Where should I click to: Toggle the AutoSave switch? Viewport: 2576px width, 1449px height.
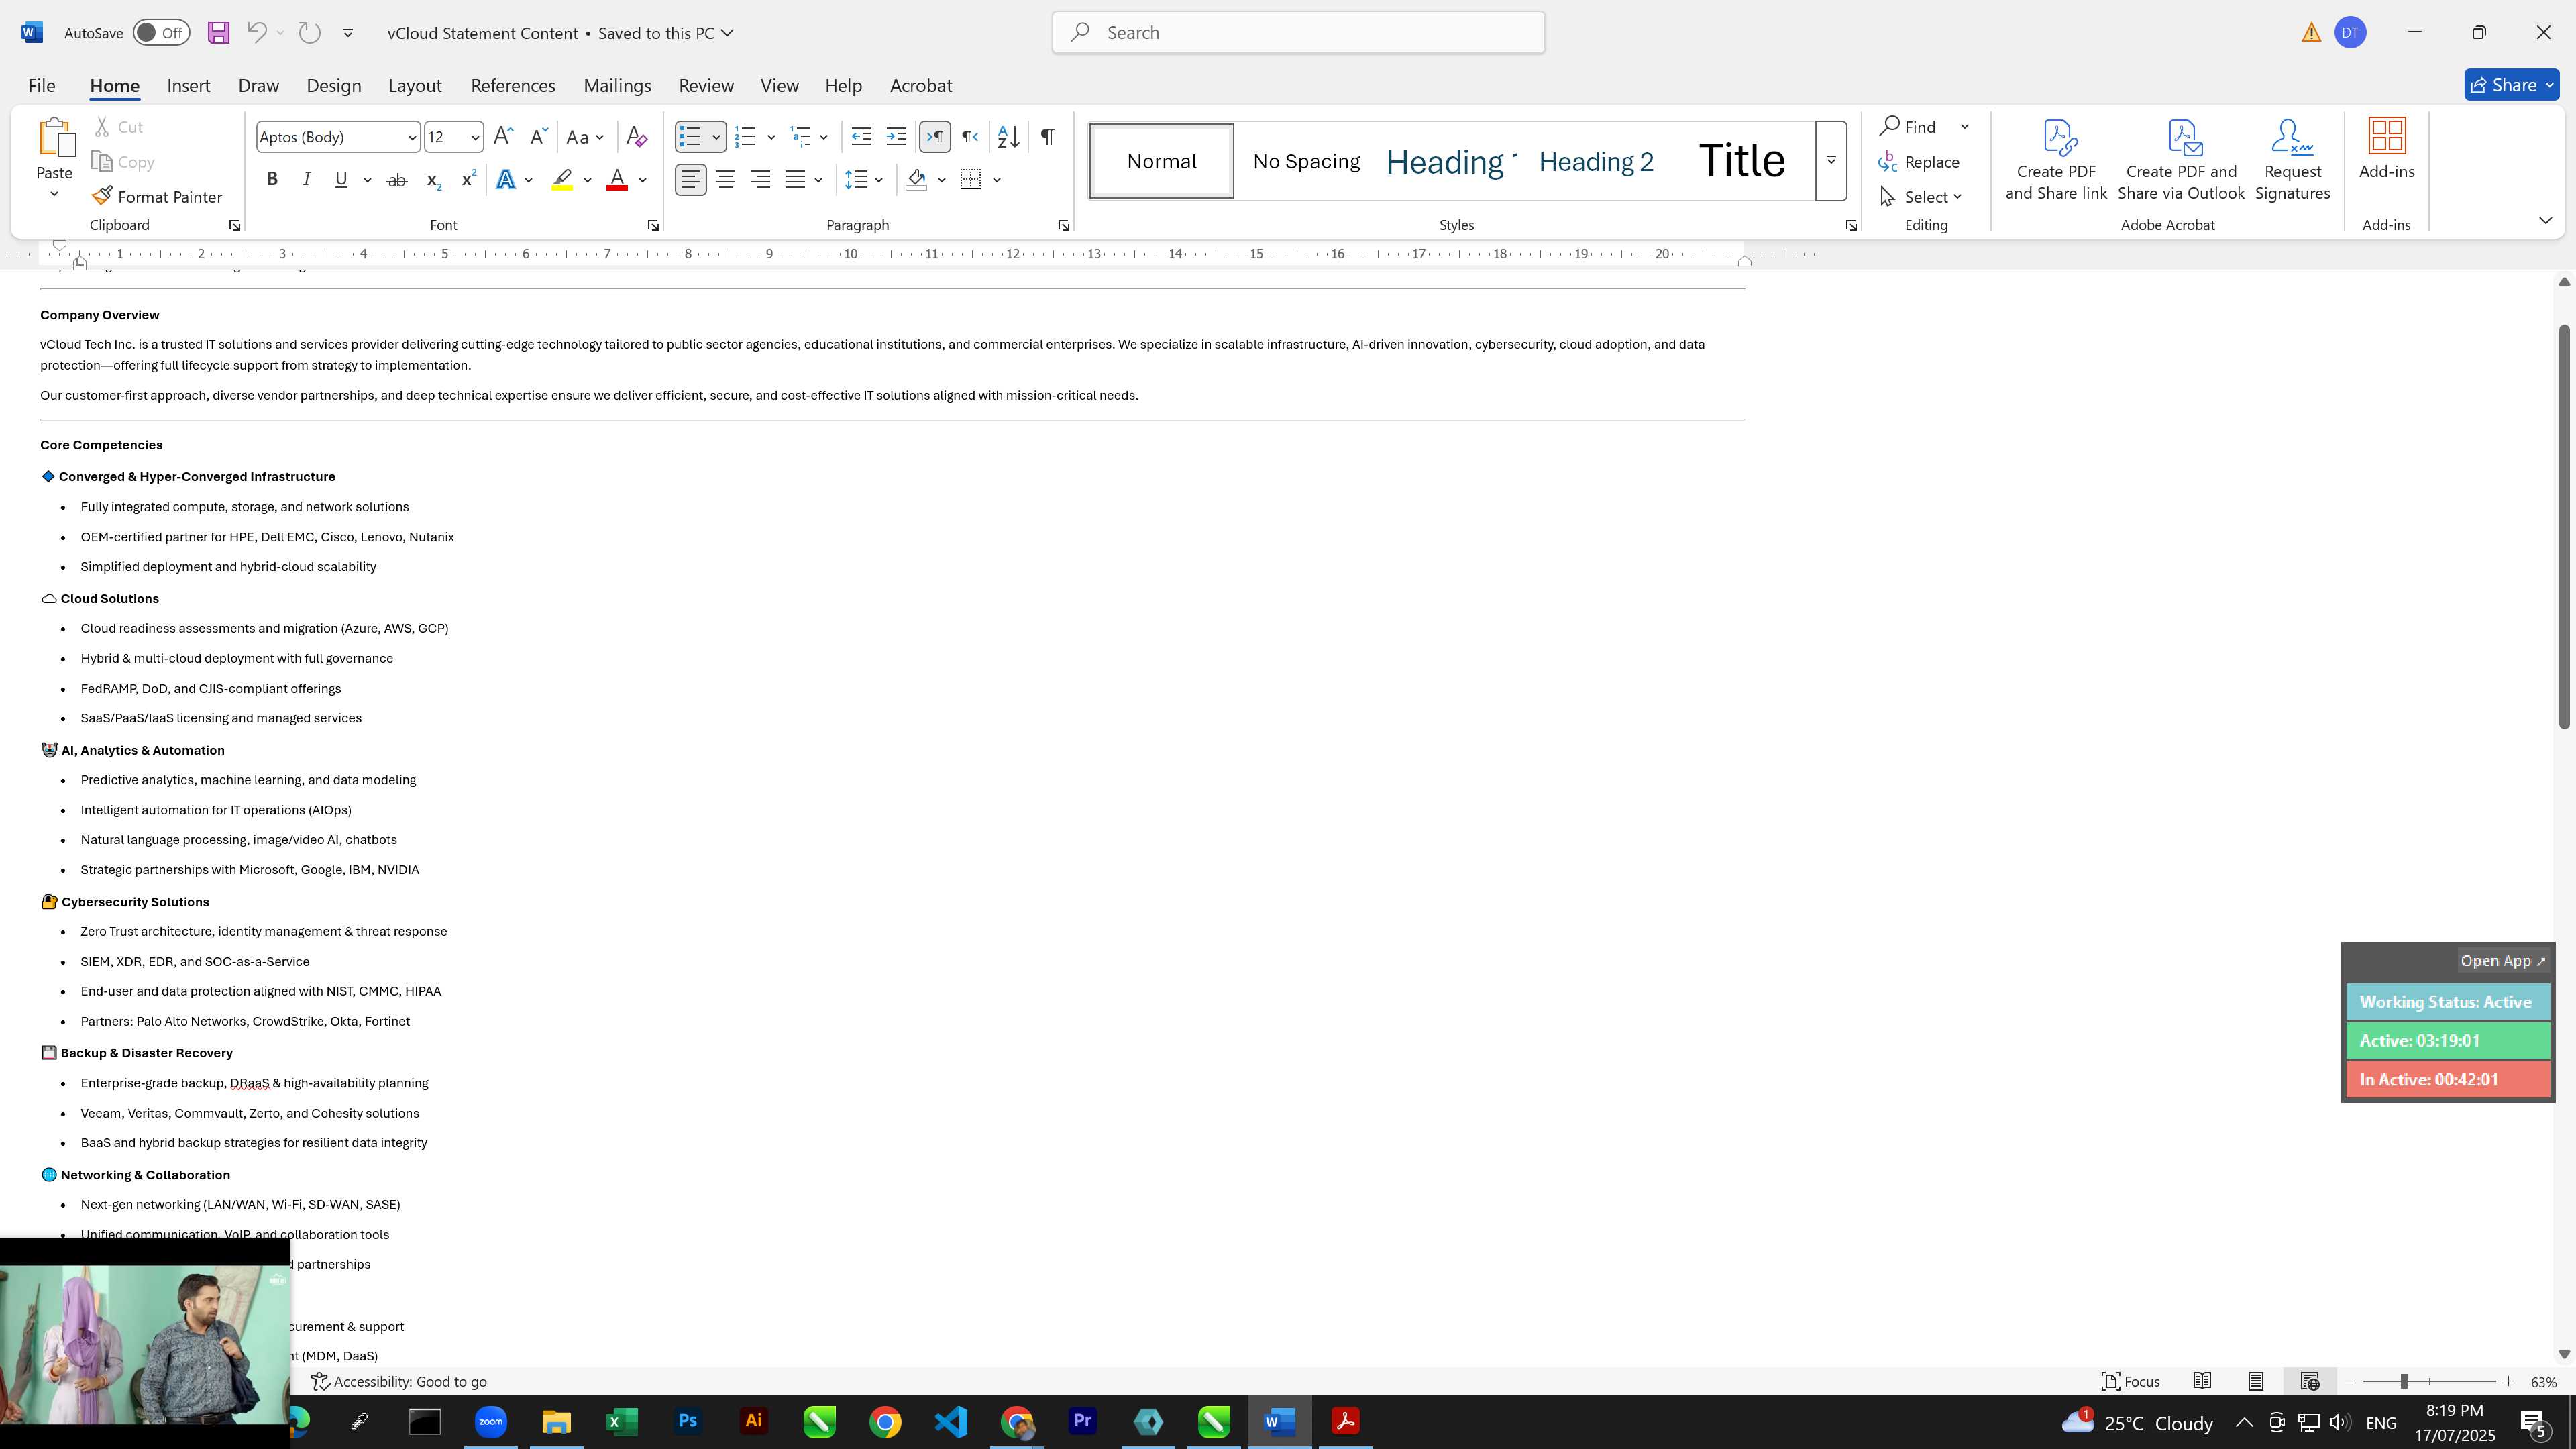tap(161, 33)
